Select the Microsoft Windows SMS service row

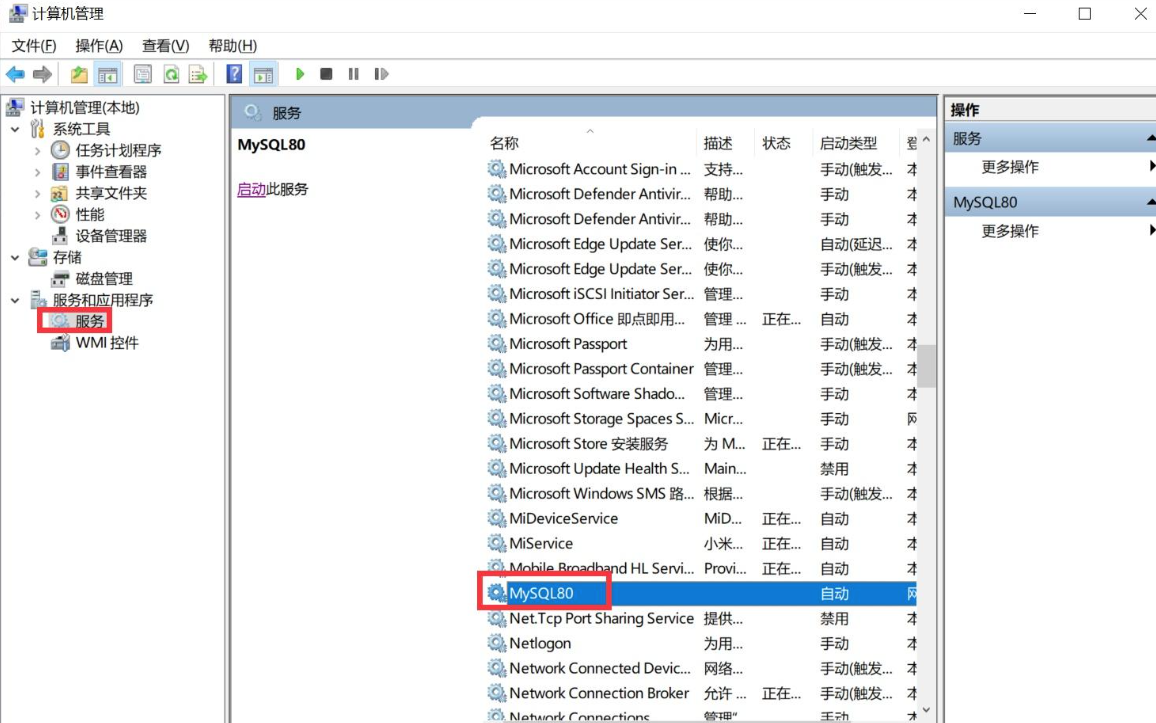[700, 493]
